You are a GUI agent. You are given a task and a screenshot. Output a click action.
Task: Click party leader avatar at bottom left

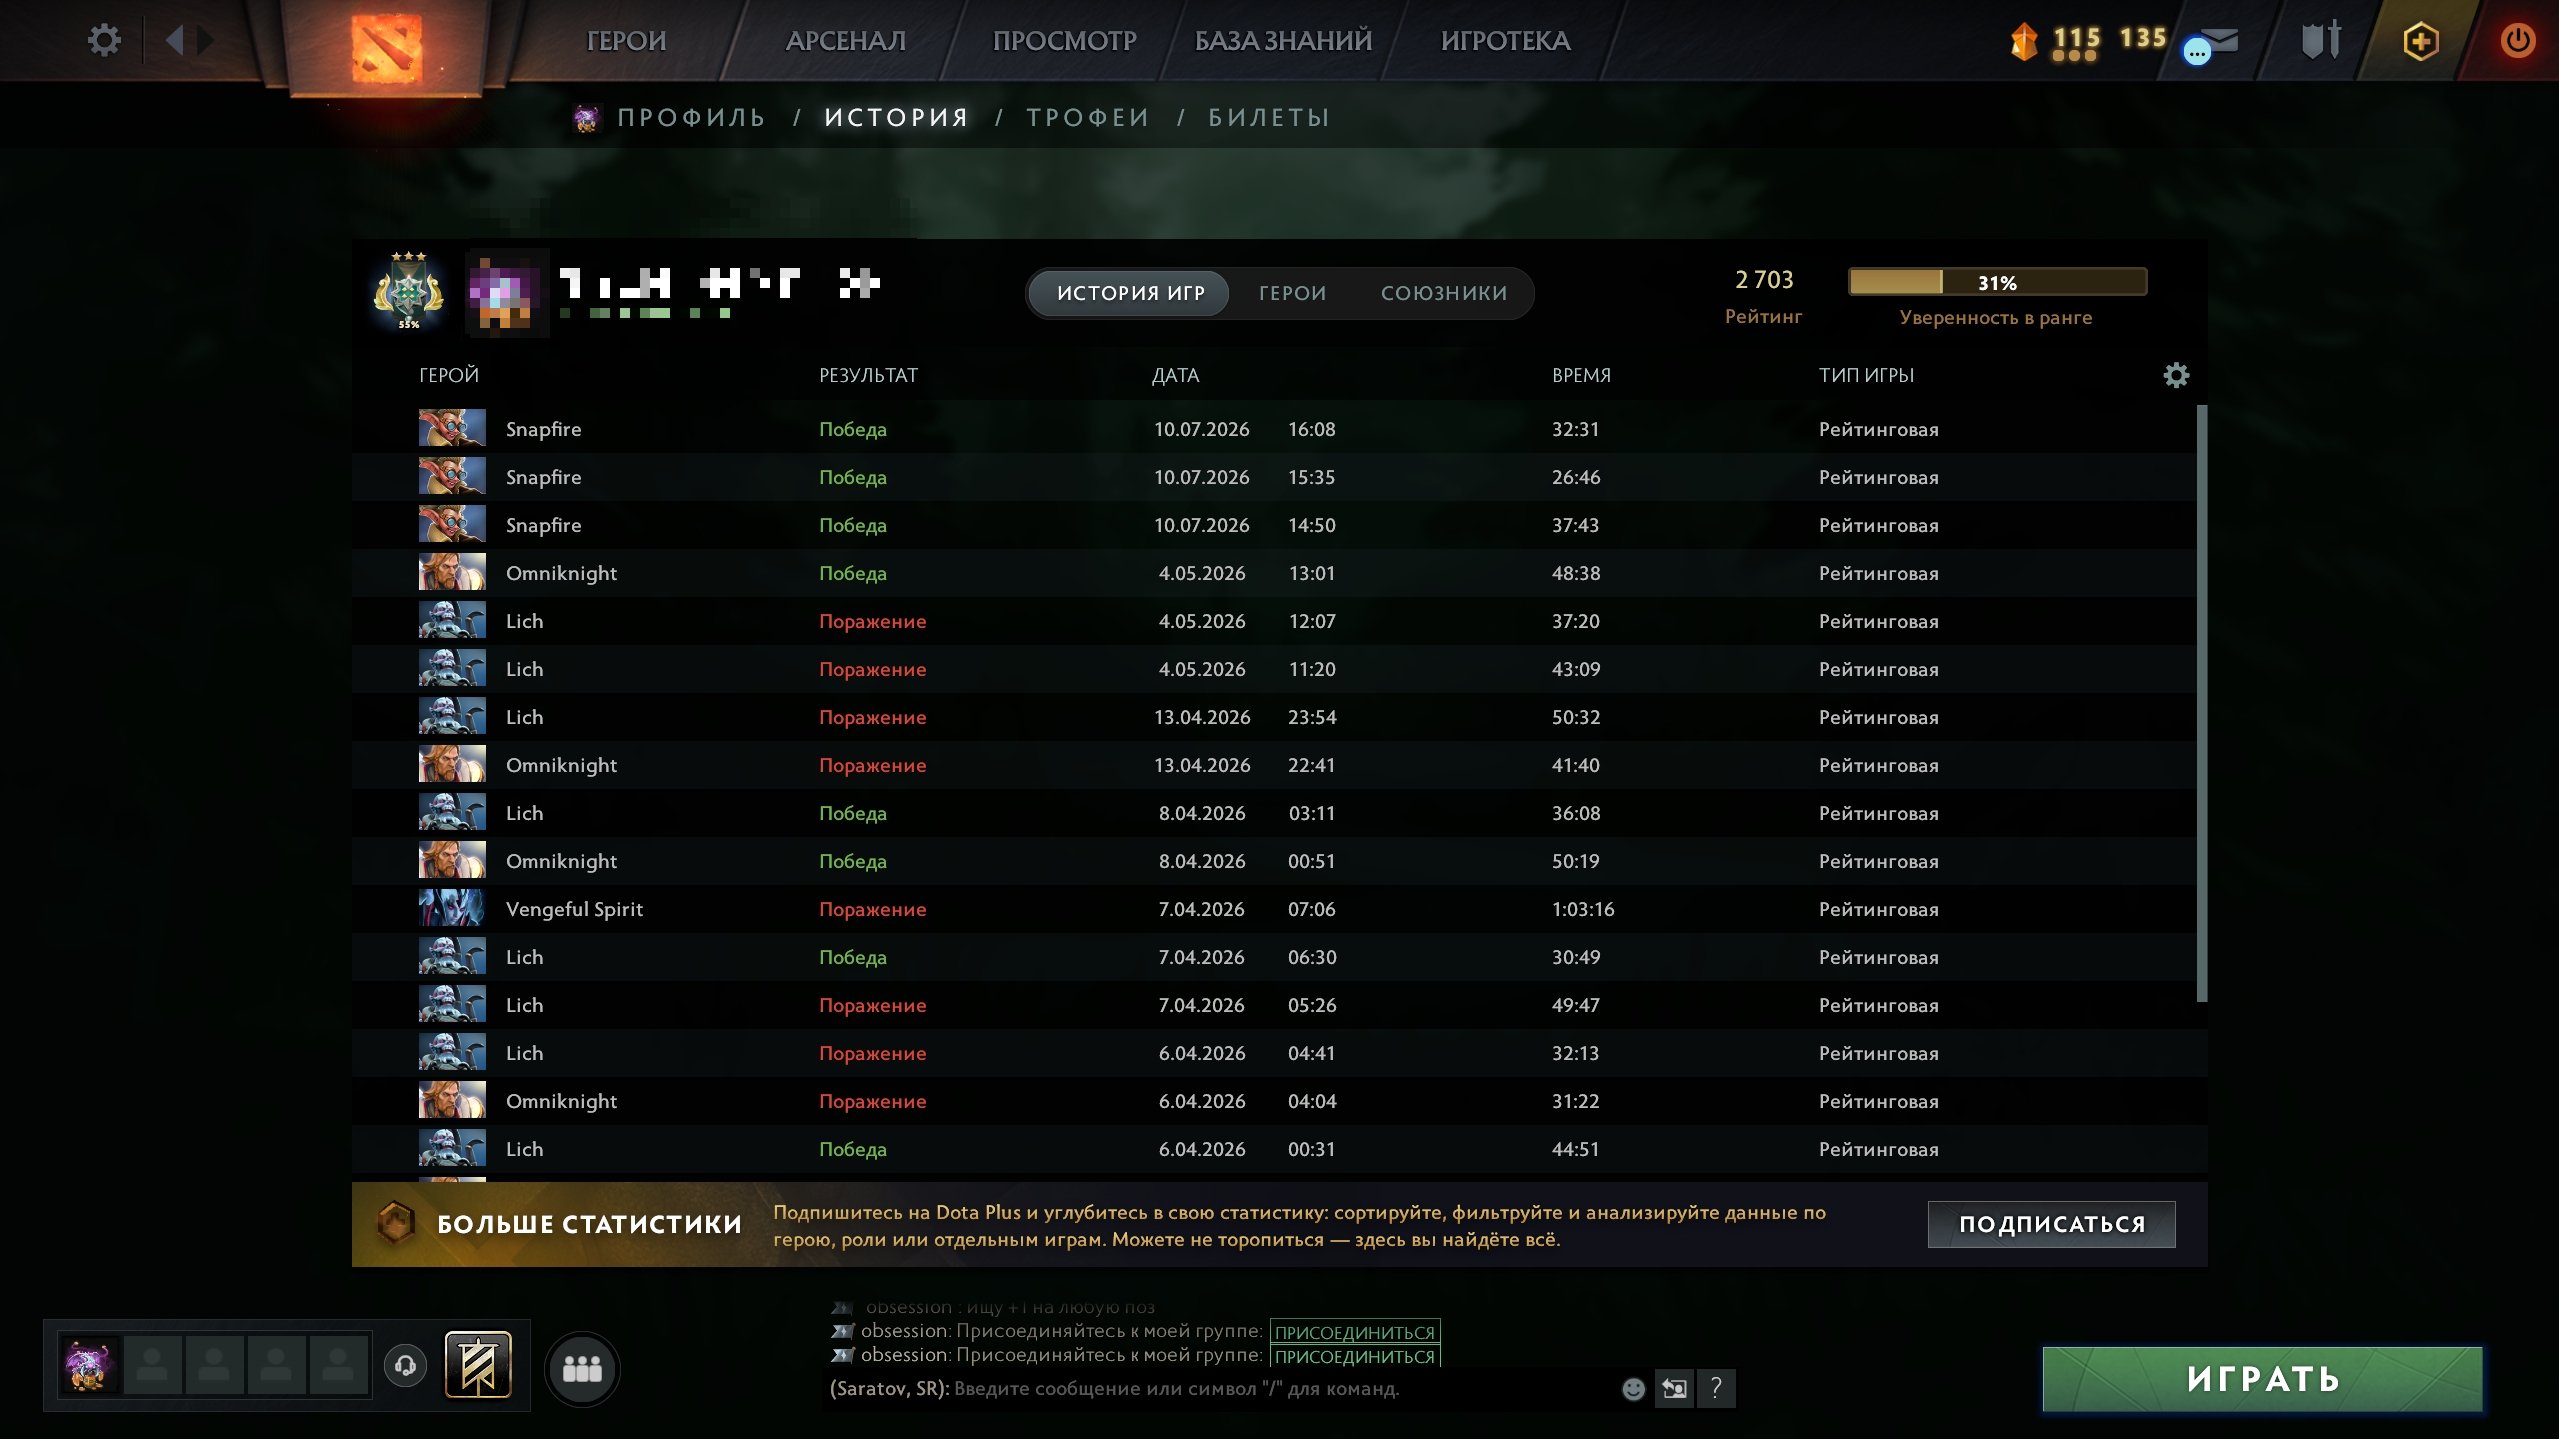point(90,1364)
